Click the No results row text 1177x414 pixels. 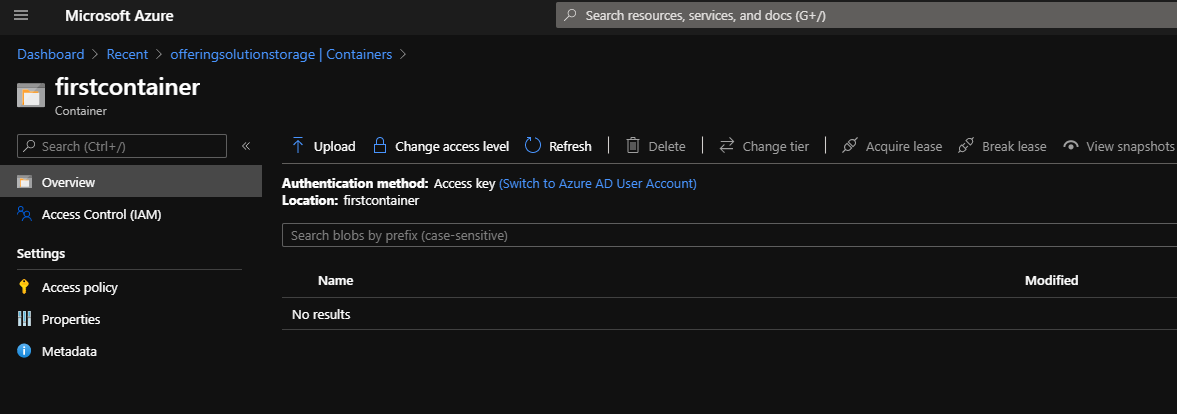pos(321,314)
